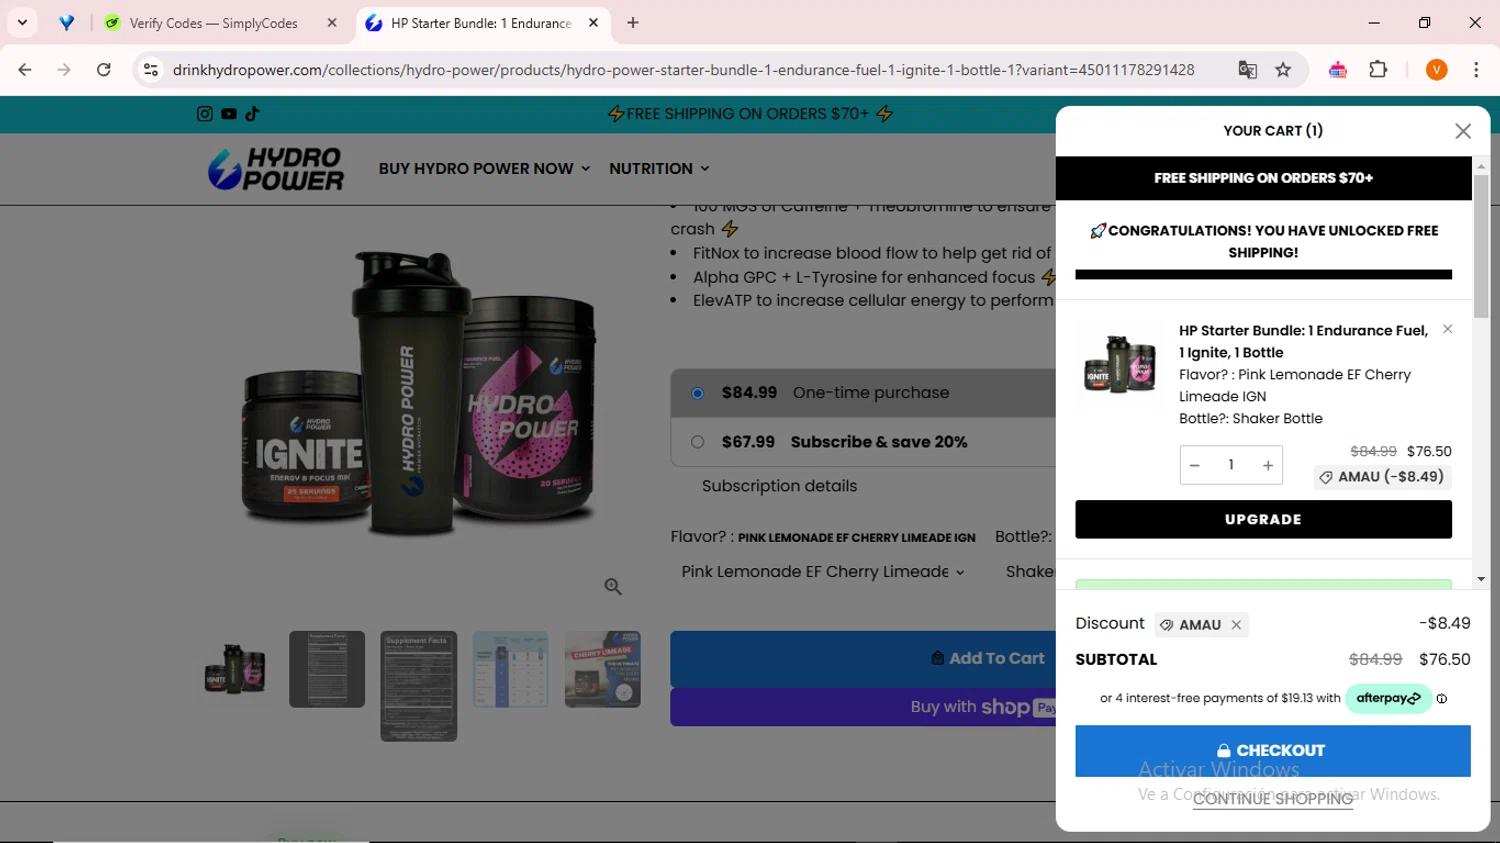Remove AMAU discount code

pyautogui.click(x=1237, y=625)
